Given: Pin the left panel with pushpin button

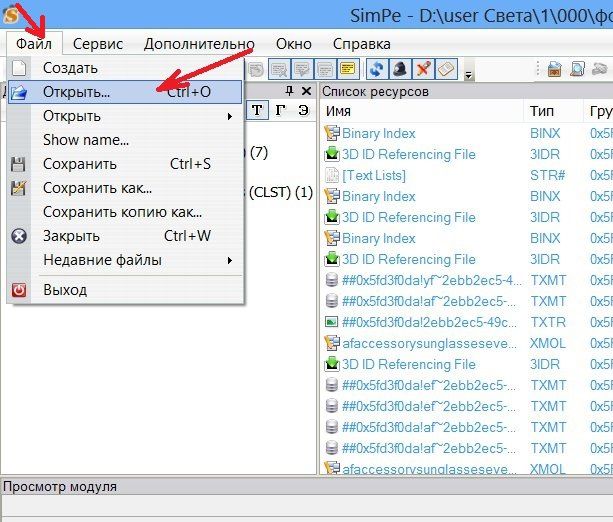Looking at the screenshot, I should (x=290, y=91).
